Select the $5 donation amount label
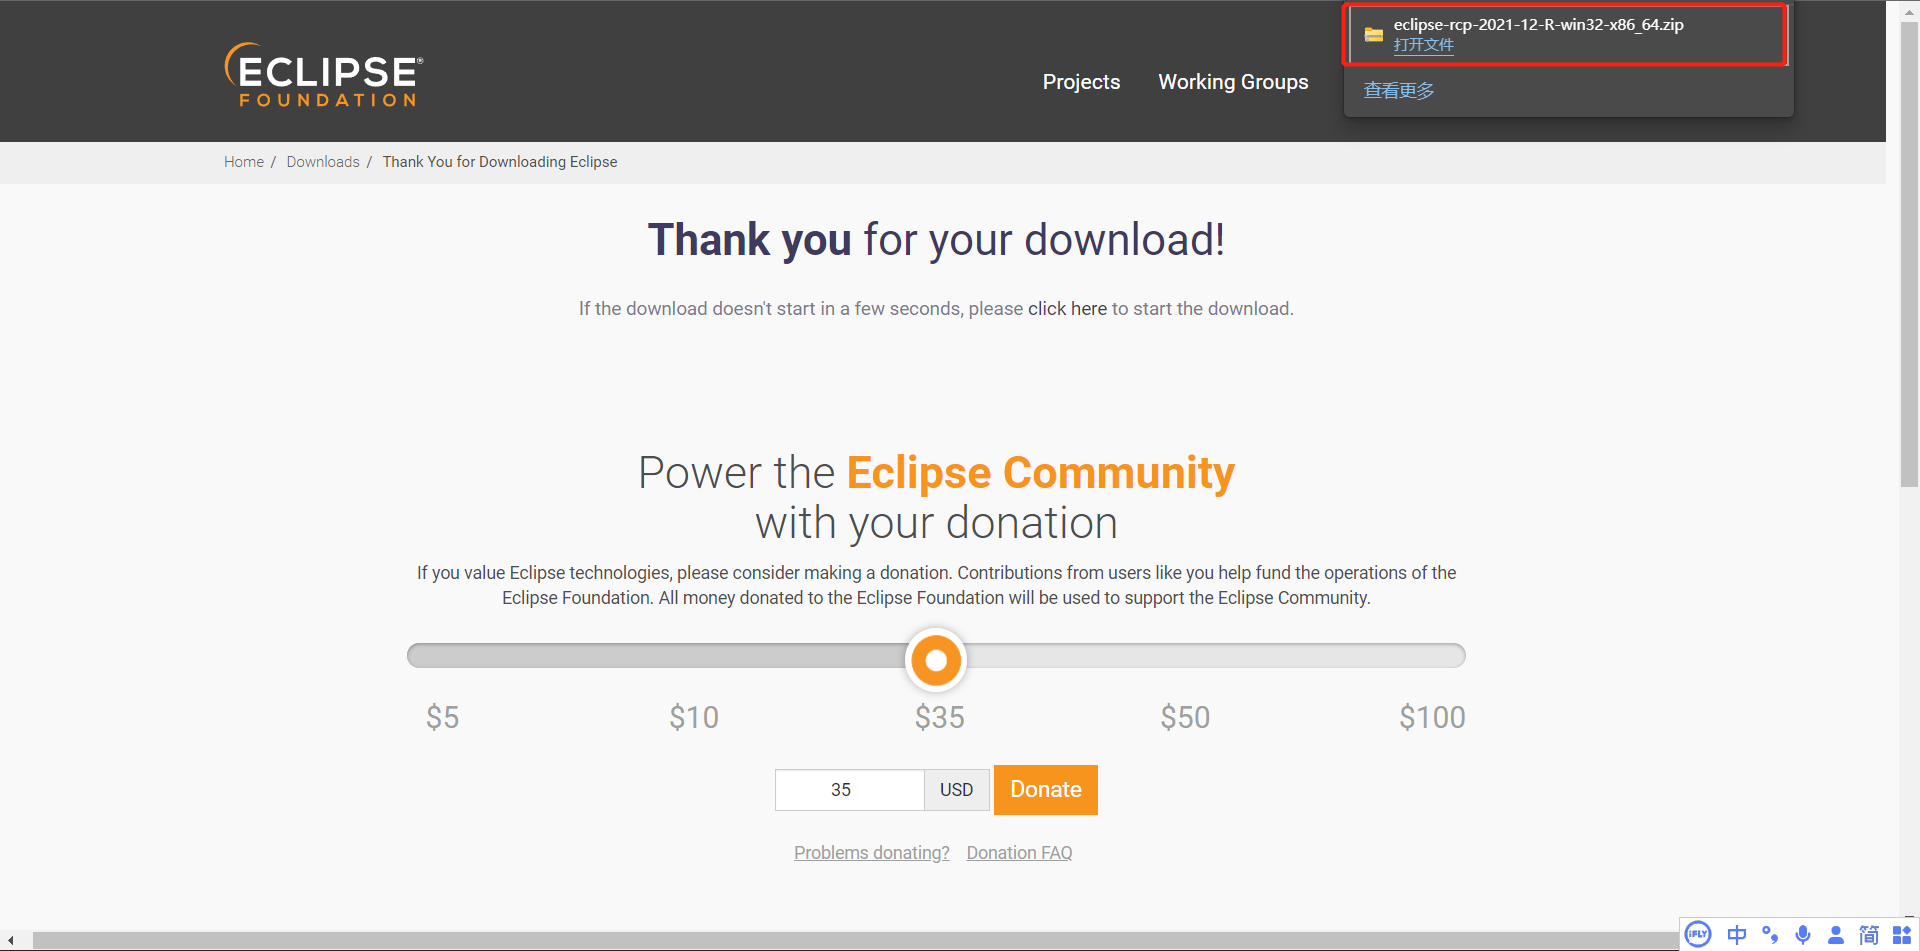The width and height of the screenshot is (1920, 951). click(442, 717)
